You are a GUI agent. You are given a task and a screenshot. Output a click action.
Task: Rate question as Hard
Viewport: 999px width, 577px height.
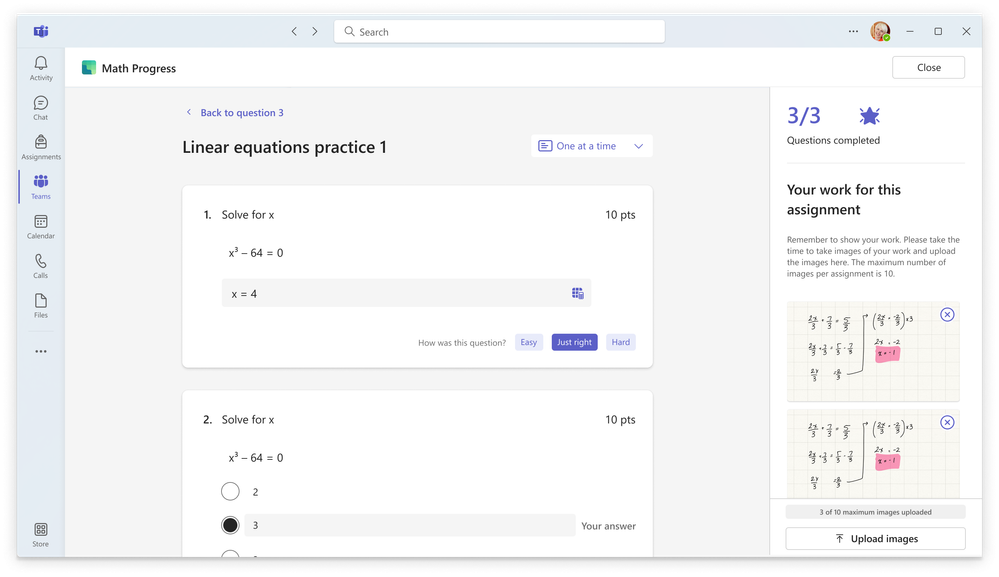pos(620,342)
